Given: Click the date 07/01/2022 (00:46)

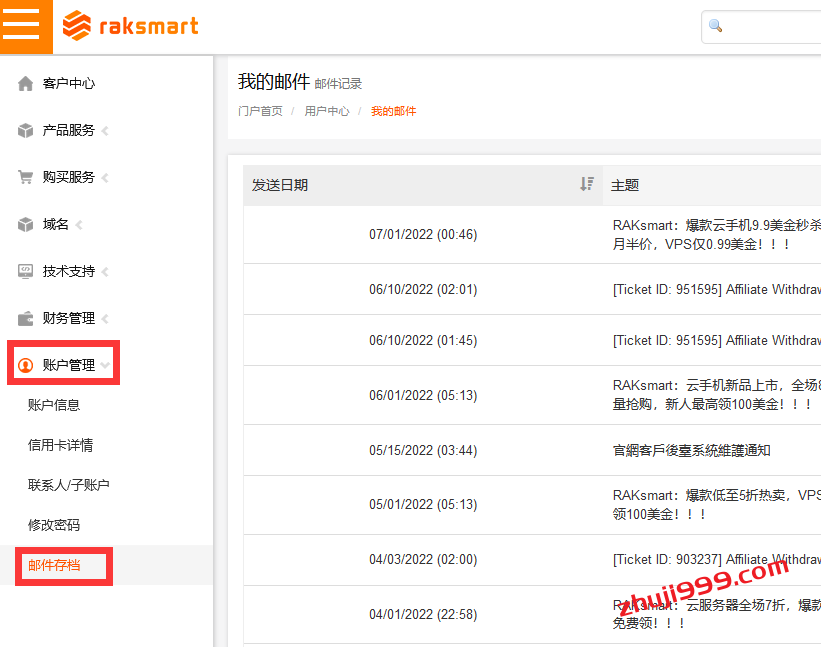Looking at the screenshot, I should 423,235.
